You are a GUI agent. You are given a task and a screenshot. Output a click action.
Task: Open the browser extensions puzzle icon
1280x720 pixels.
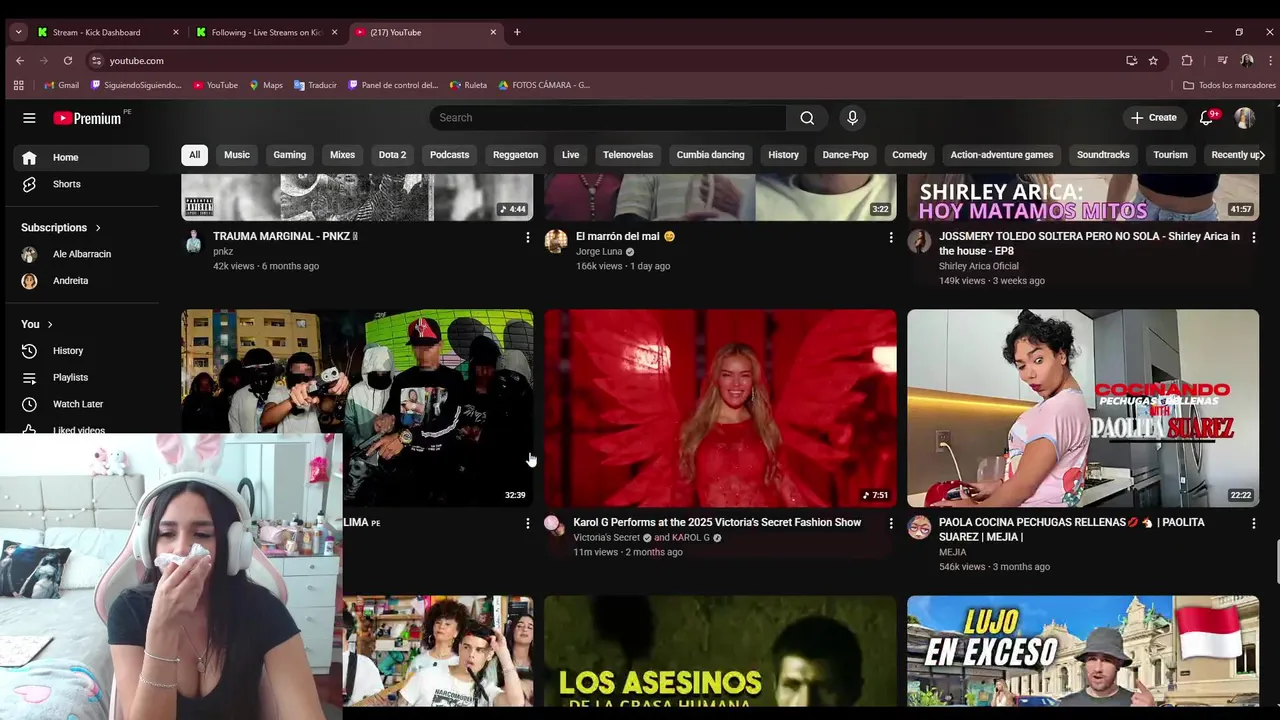click(x=1187, y=61)
